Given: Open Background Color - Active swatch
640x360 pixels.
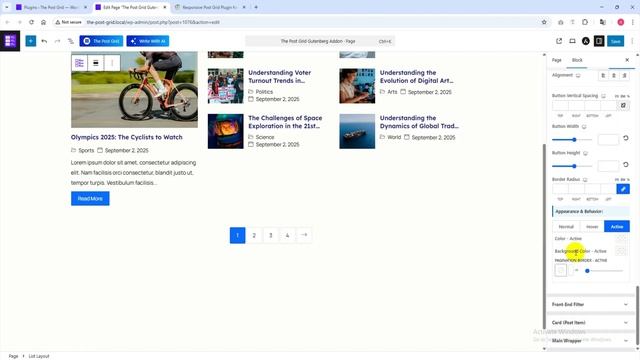Looking at the screenshot, I should 621,251.
